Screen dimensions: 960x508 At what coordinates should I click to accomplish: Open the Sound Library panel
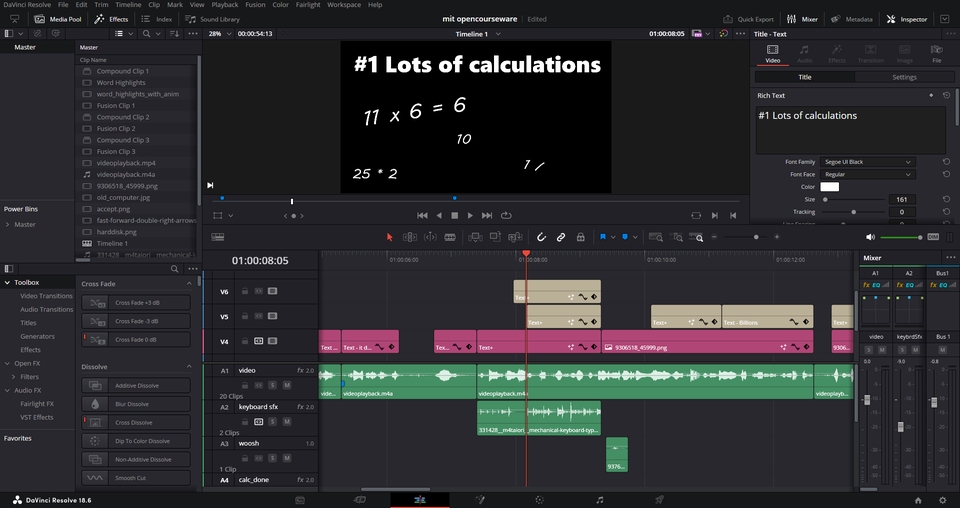(x=212, y=19)
